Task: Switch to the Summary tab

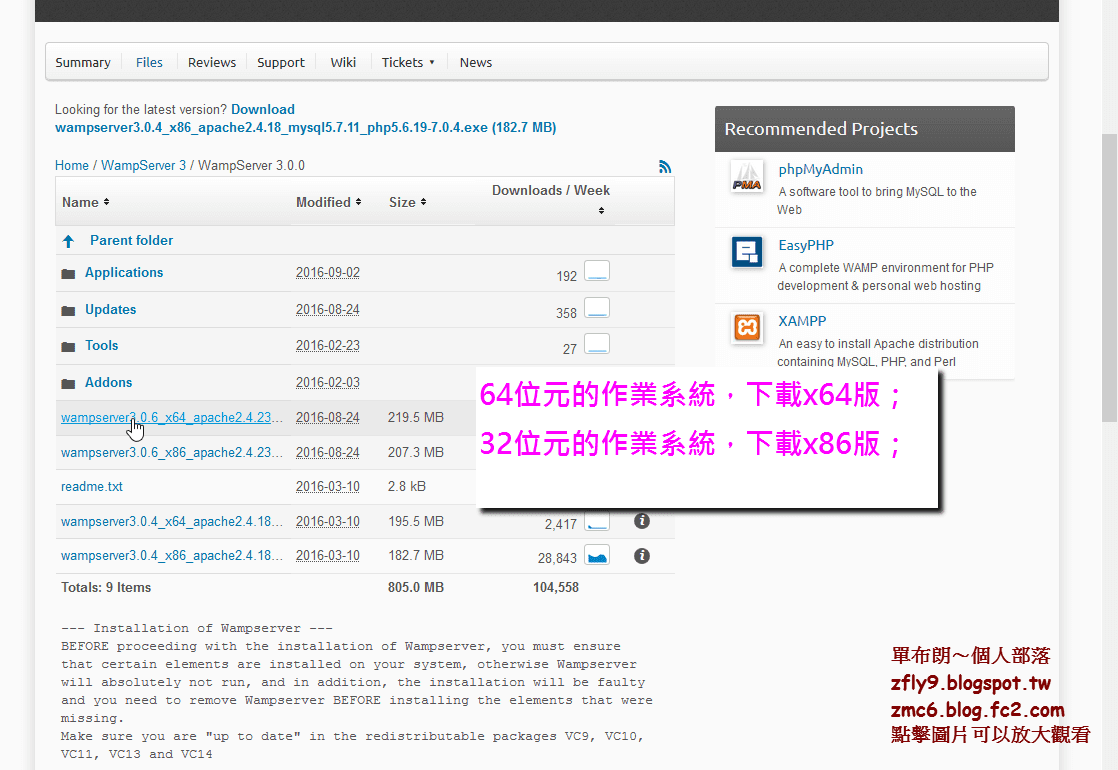Action: coord(83,63)
